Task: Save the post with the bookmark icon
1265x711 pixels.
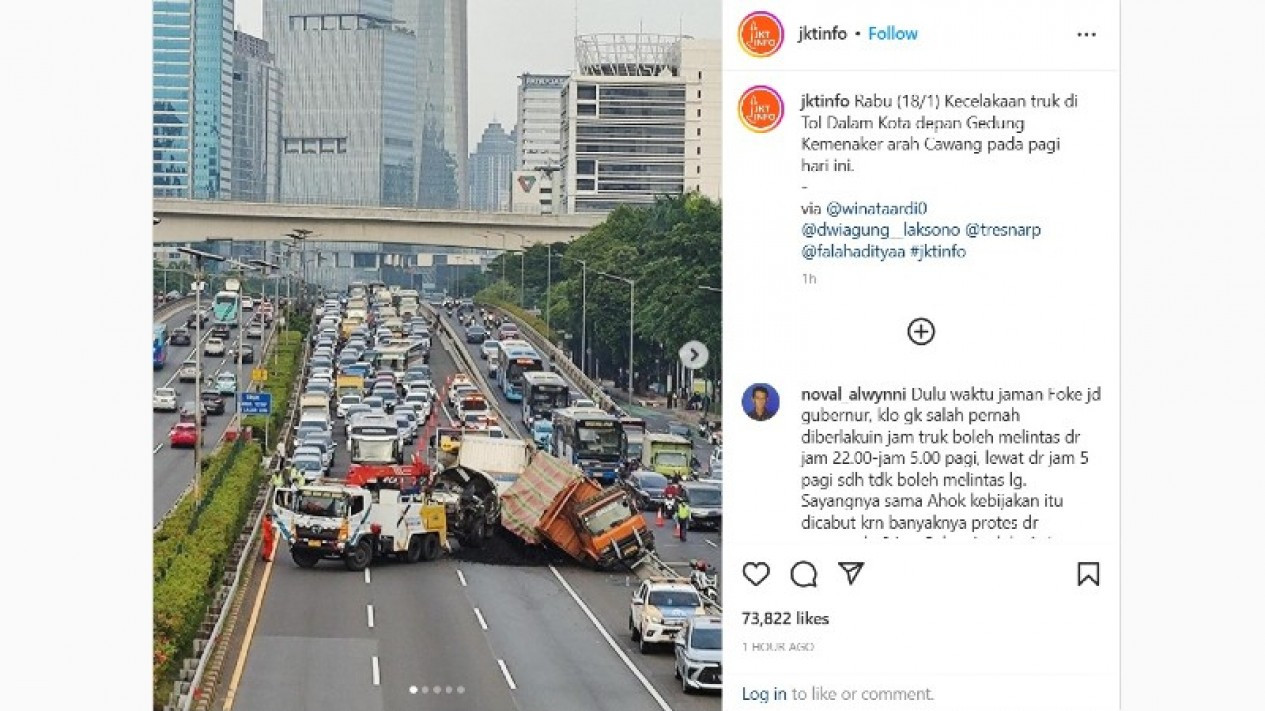Action: [x=1088, y=574]
